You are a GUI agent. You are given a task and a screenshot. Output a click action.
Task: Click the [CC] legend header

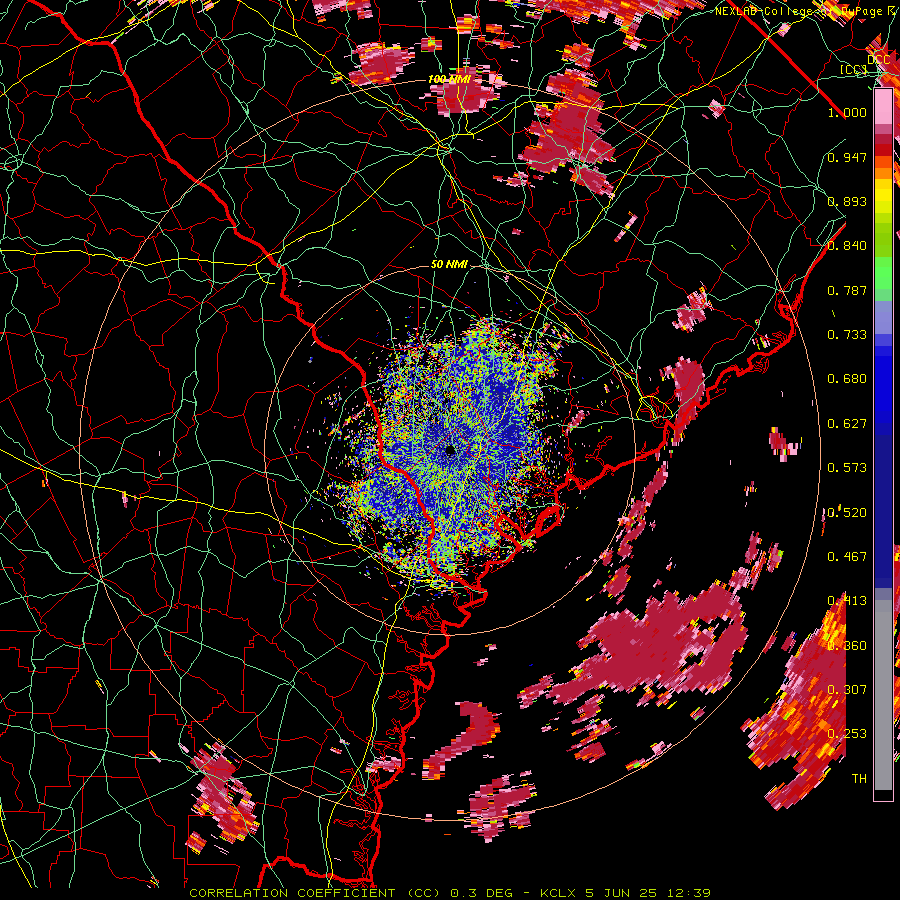pyautogui.click(x=854, y=69)
